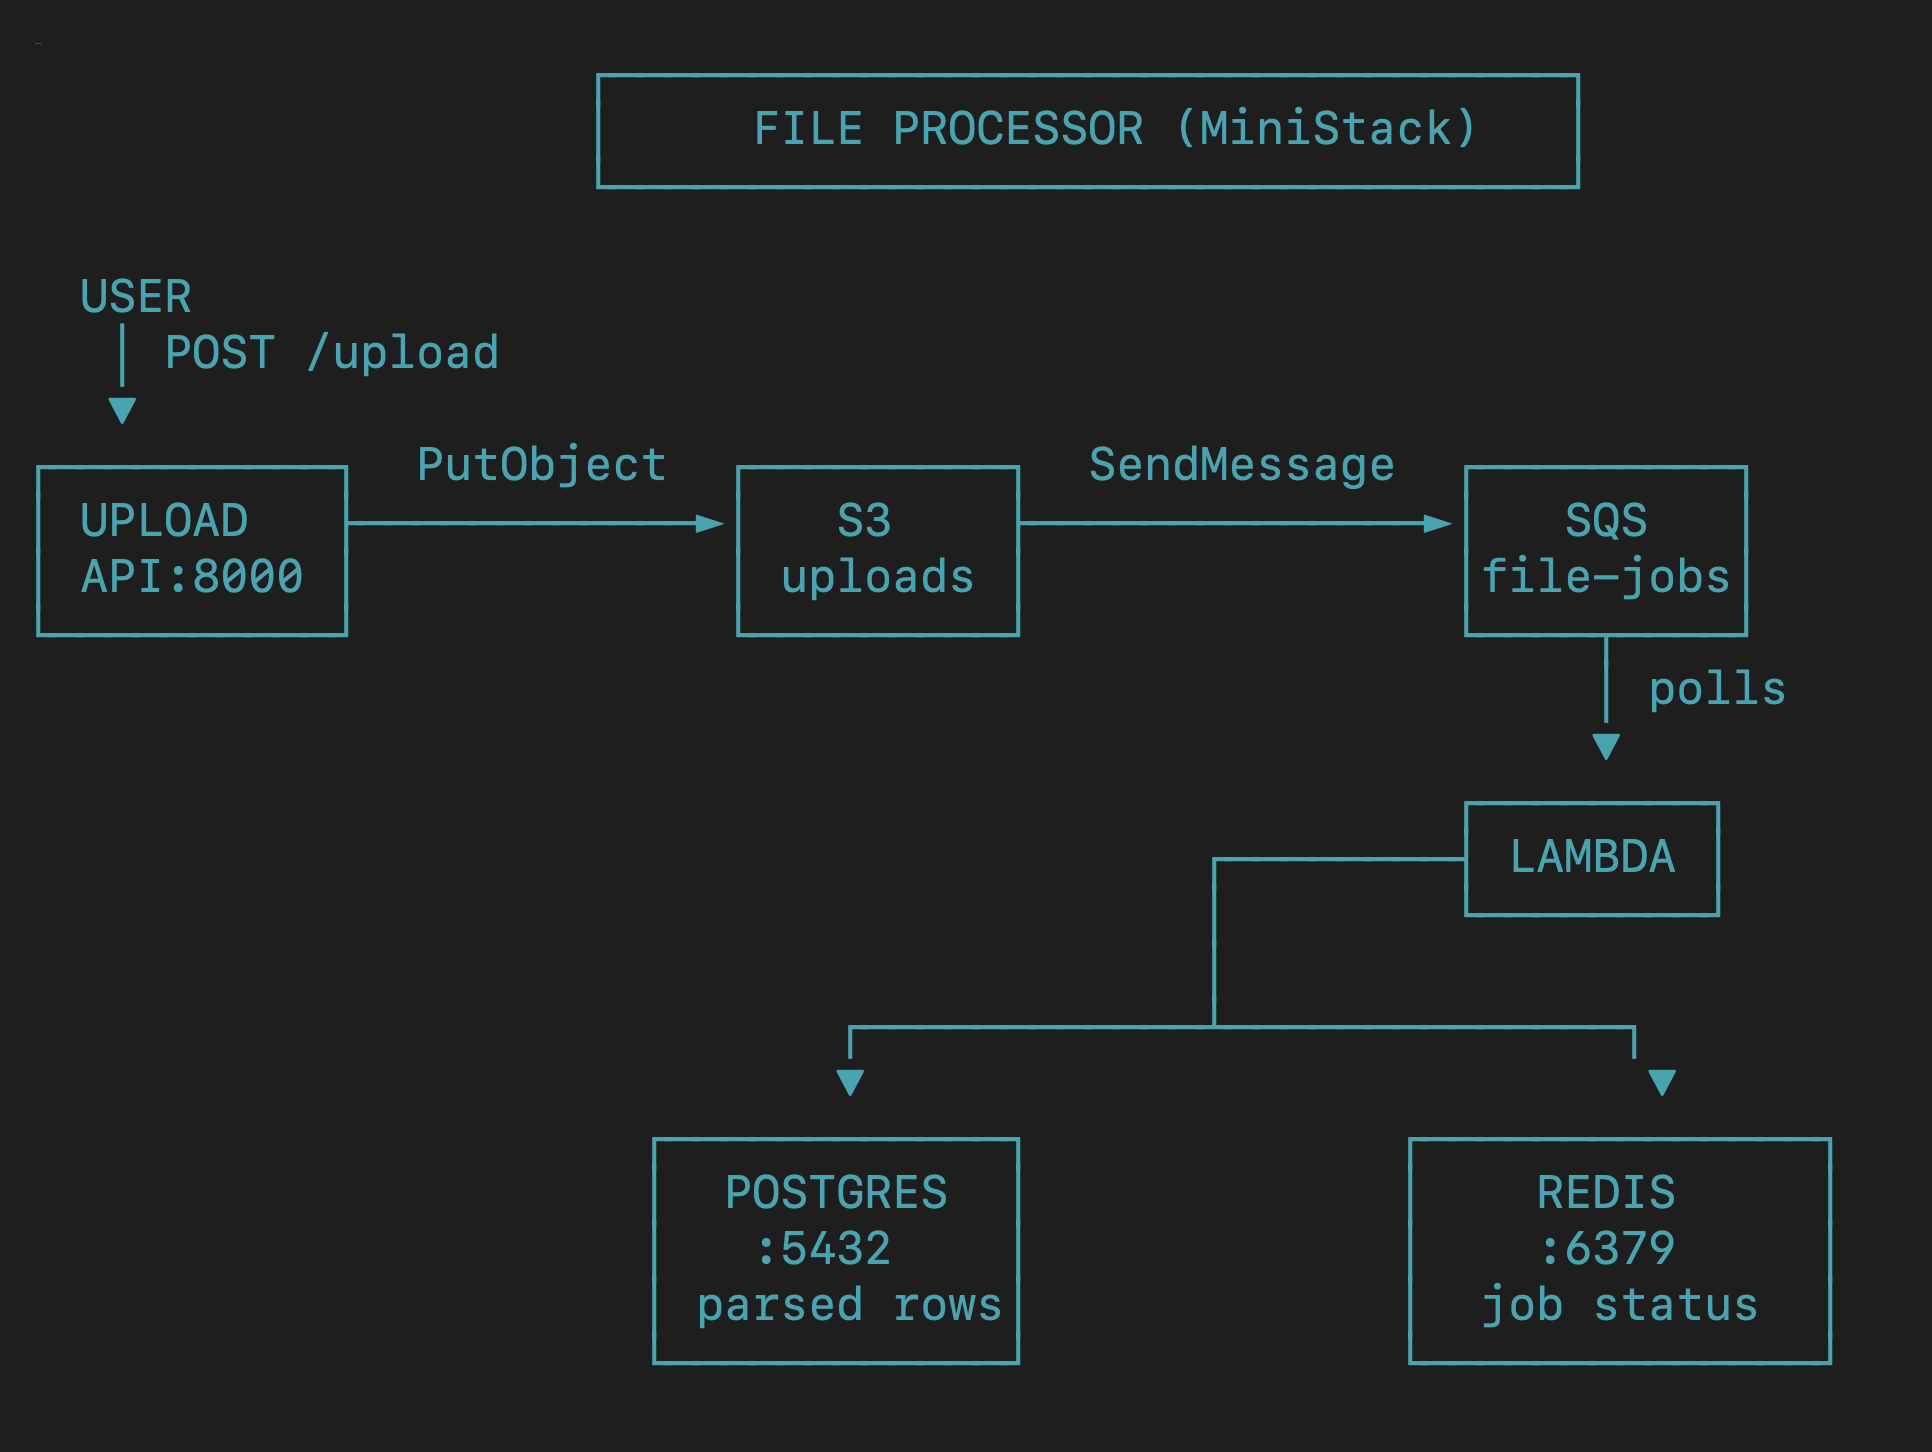Click the arrowhead below USER
Screen dimensions: 1932x1452
pyautogui.click(x=122, y=410)
